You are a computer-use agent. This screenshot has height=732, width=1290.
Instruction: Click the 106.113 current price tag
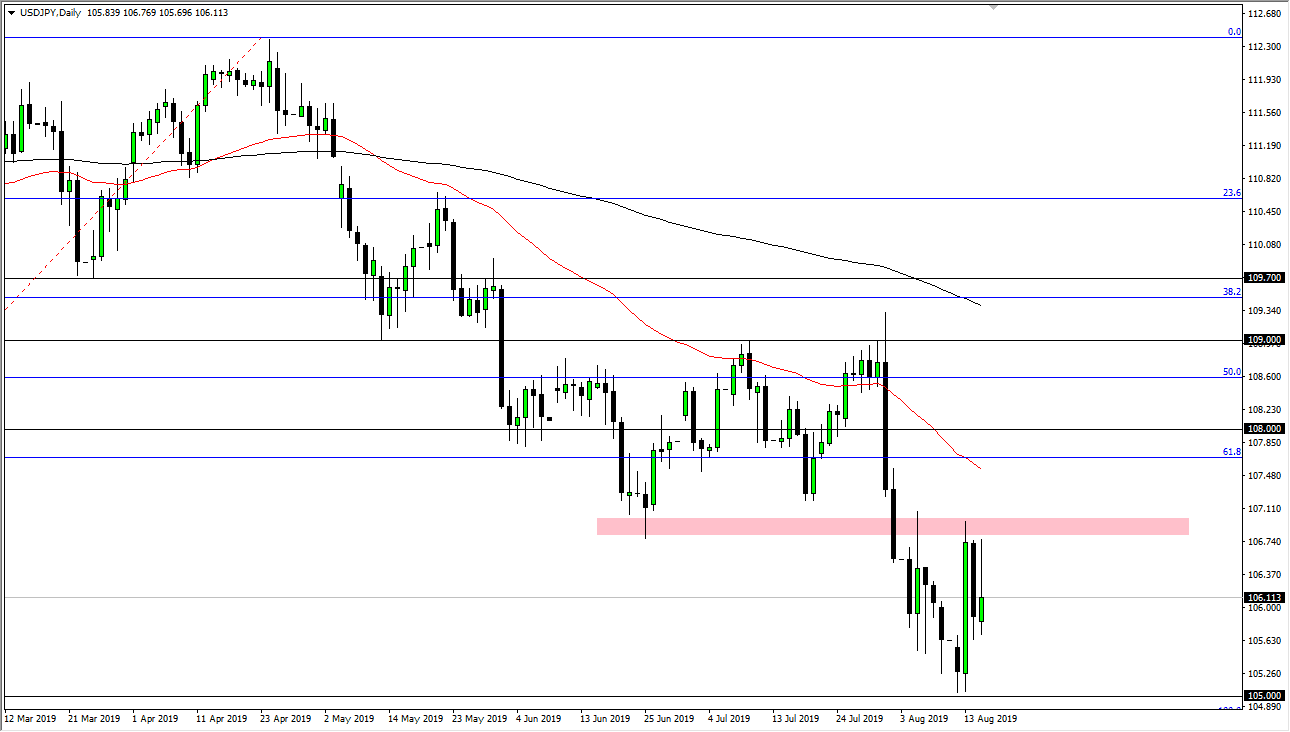[x=1262, y=597]
